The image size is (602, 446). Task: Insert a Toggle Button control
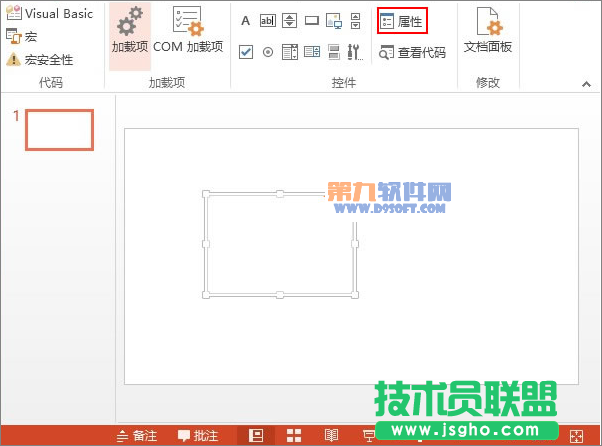point(334,52)
